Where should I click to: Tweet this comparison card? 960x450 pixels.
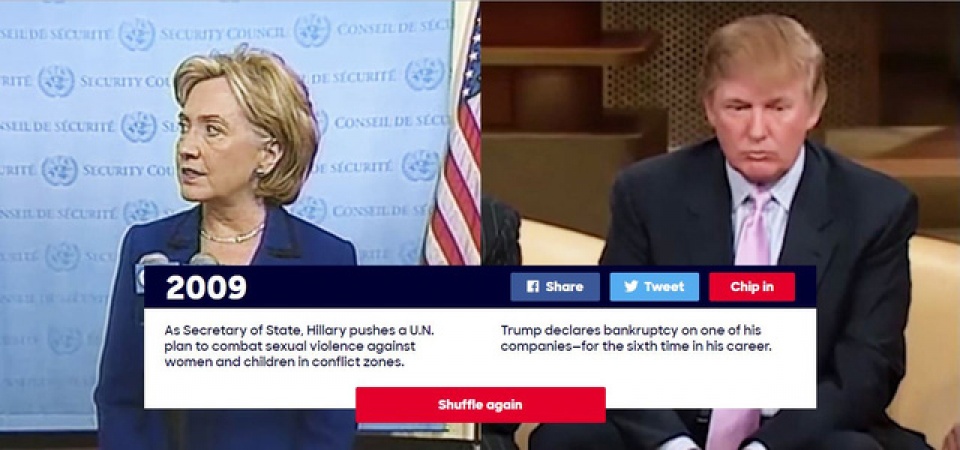click(654, 287)
